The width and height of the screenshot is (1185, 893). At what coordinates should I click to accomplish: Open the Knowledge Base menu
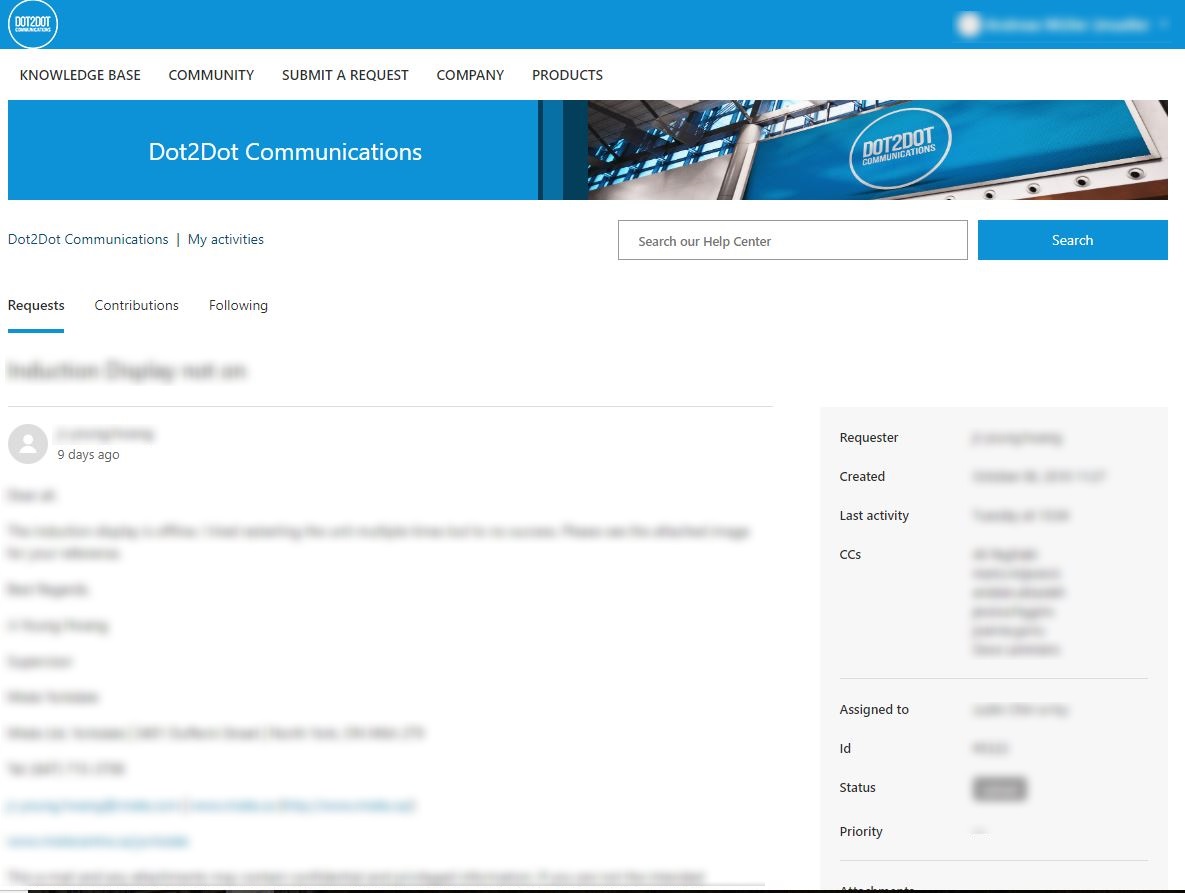click(x=80, y=75)
